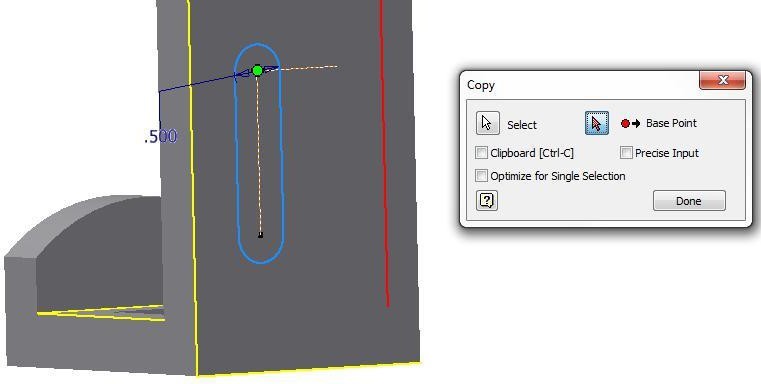Select the .500 dimension value
This screenshot has height=384, width=761.
[161, 136]
